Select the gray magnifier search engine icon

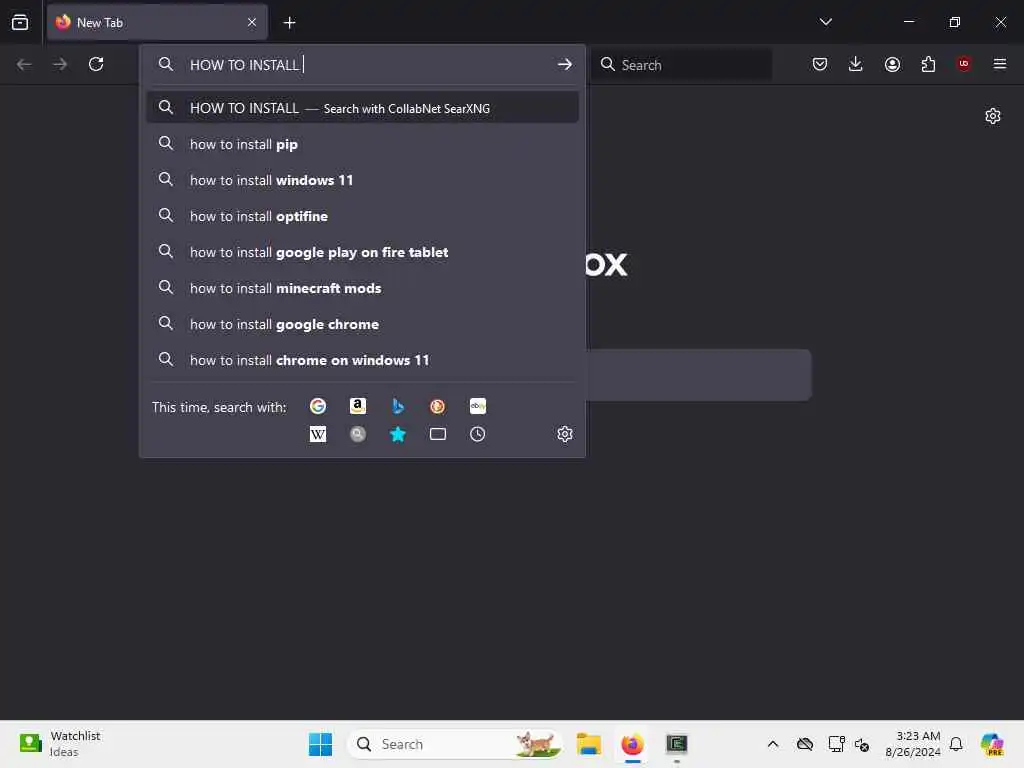pos(357,434)
